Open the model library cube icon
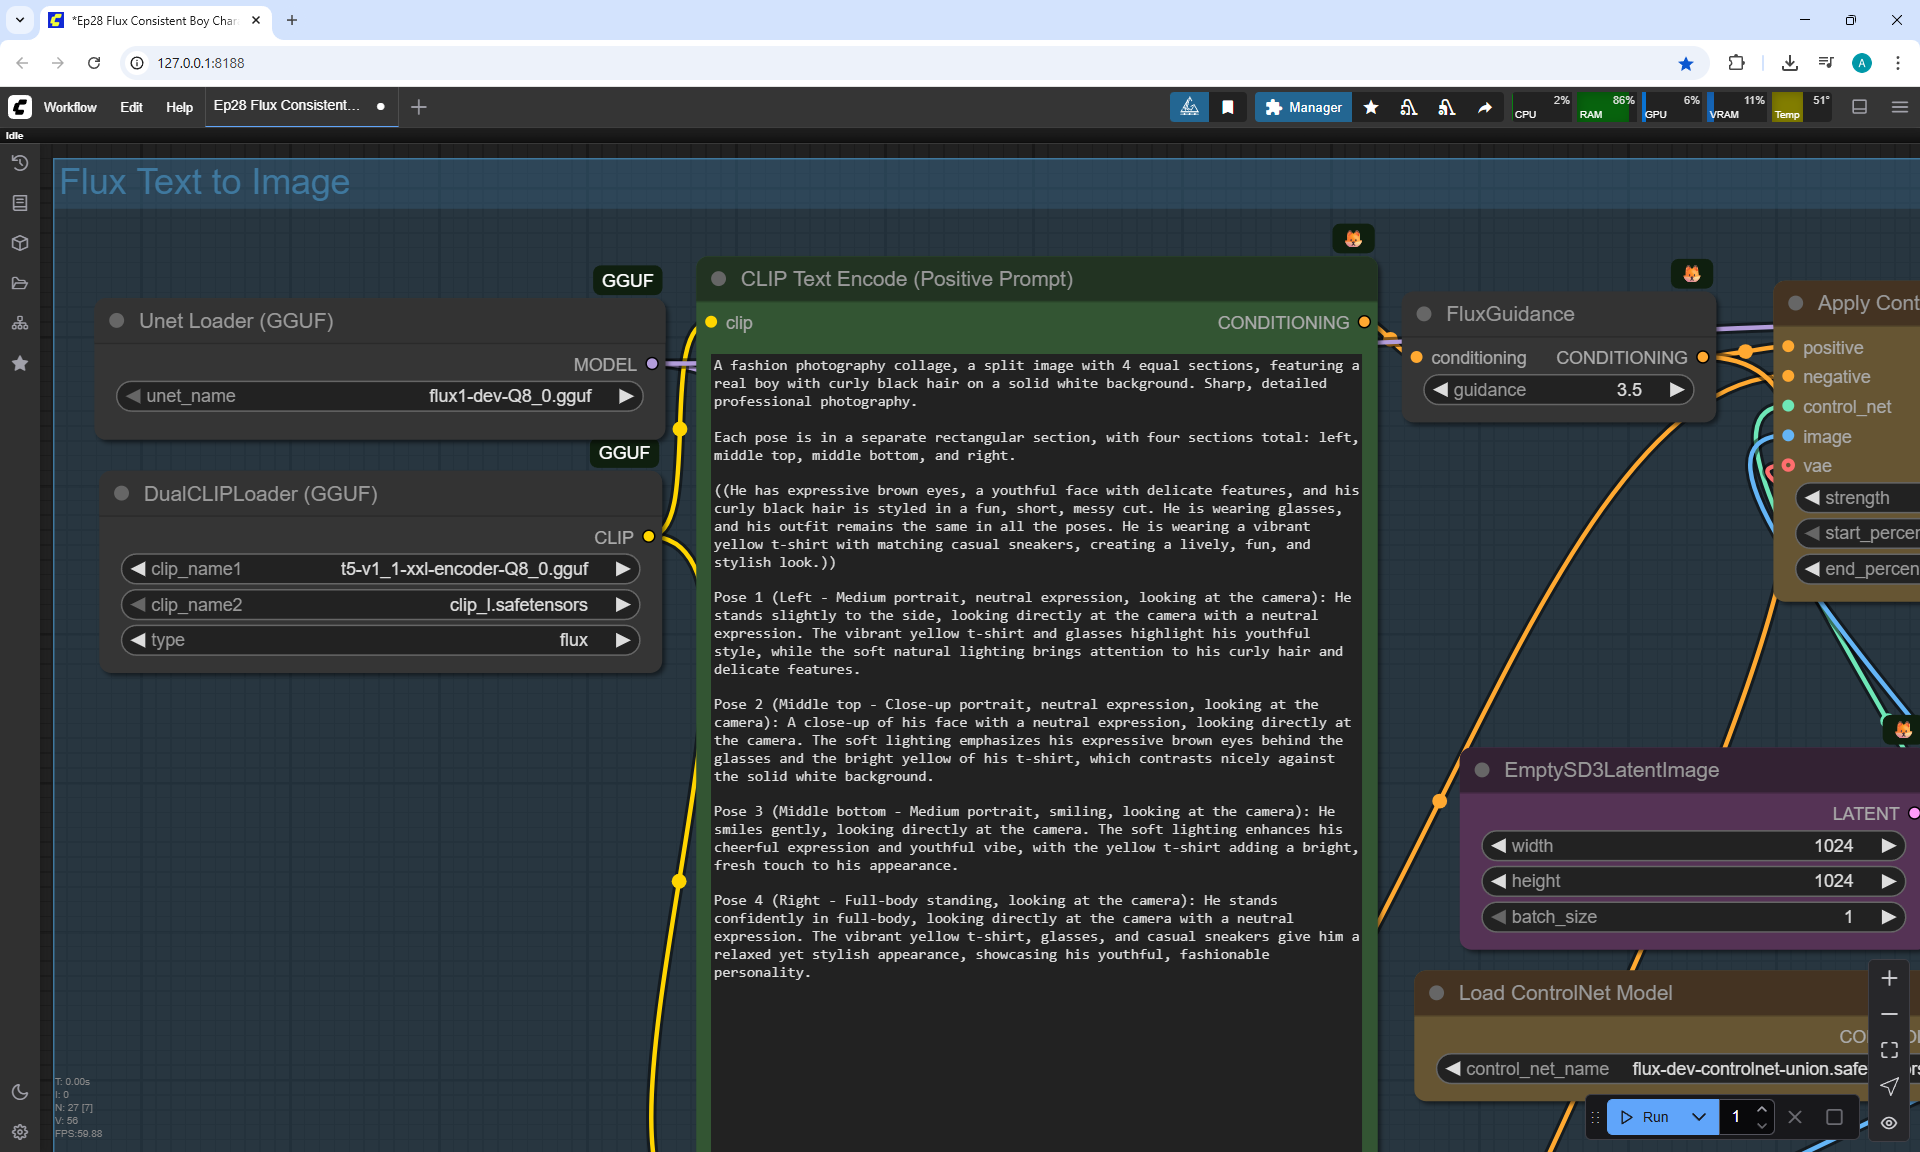Screen dimensions: 1920x1152 (20, 243)
